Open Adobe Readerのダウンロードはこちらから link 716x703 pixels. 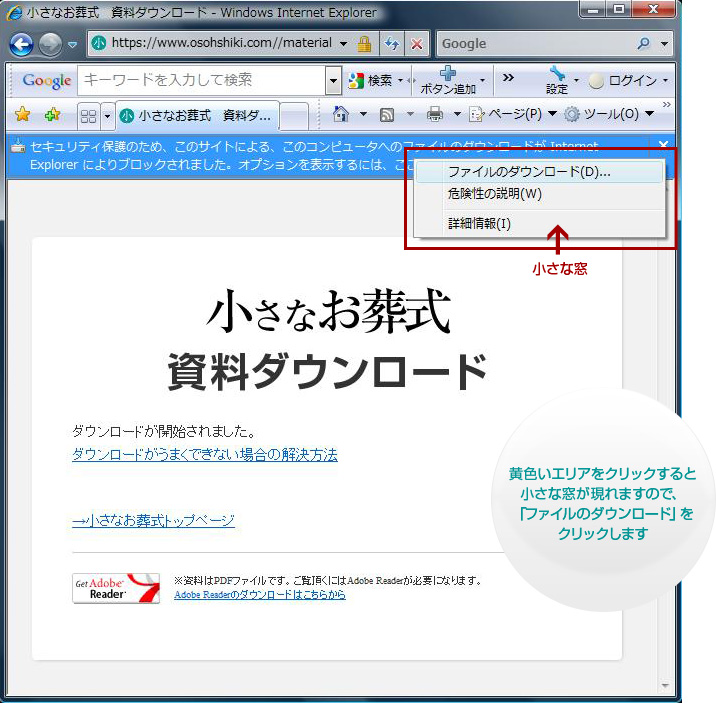260,595
